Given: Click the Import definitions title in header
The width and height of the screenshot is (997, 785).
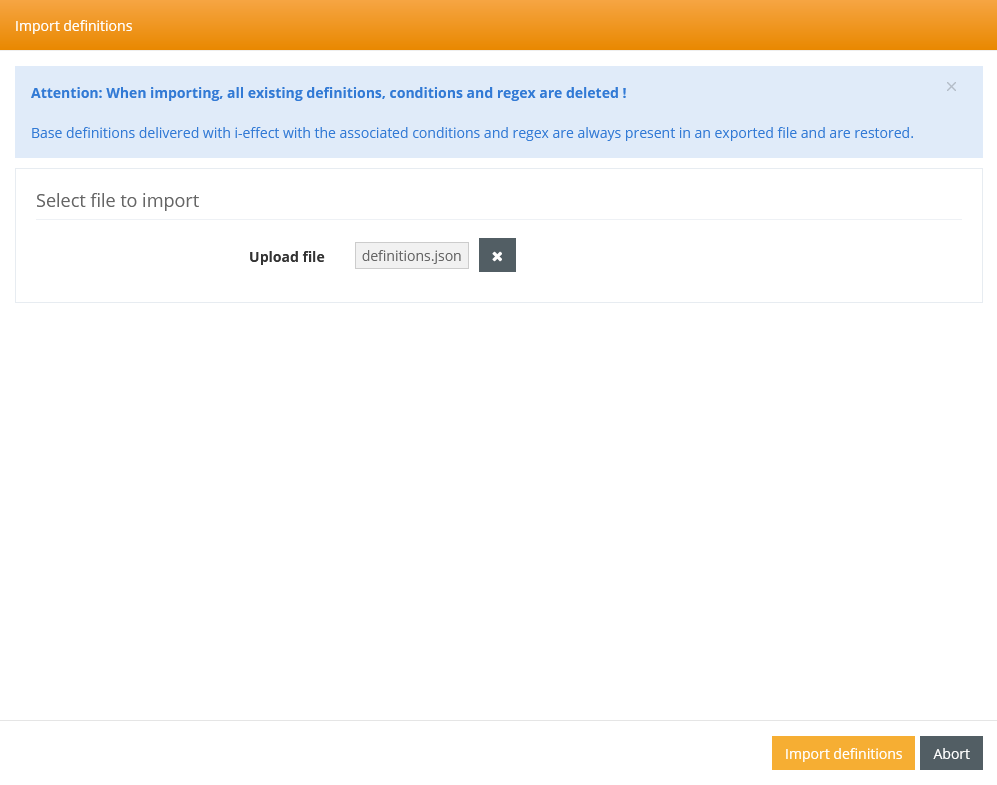Looking at the screenshot, I should [x=74, y=25].
